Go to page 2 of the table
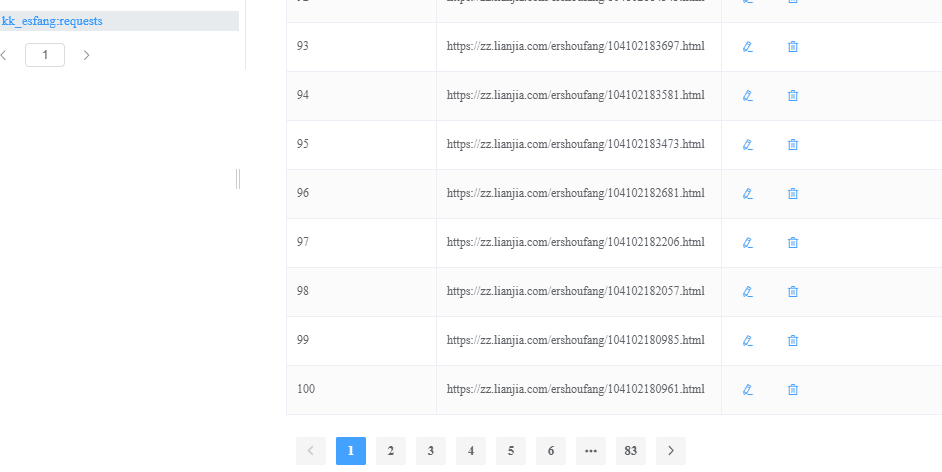Image resolution: width=942 pixels, height=472 pixels. pyautogui.click(x=390, y=451)
